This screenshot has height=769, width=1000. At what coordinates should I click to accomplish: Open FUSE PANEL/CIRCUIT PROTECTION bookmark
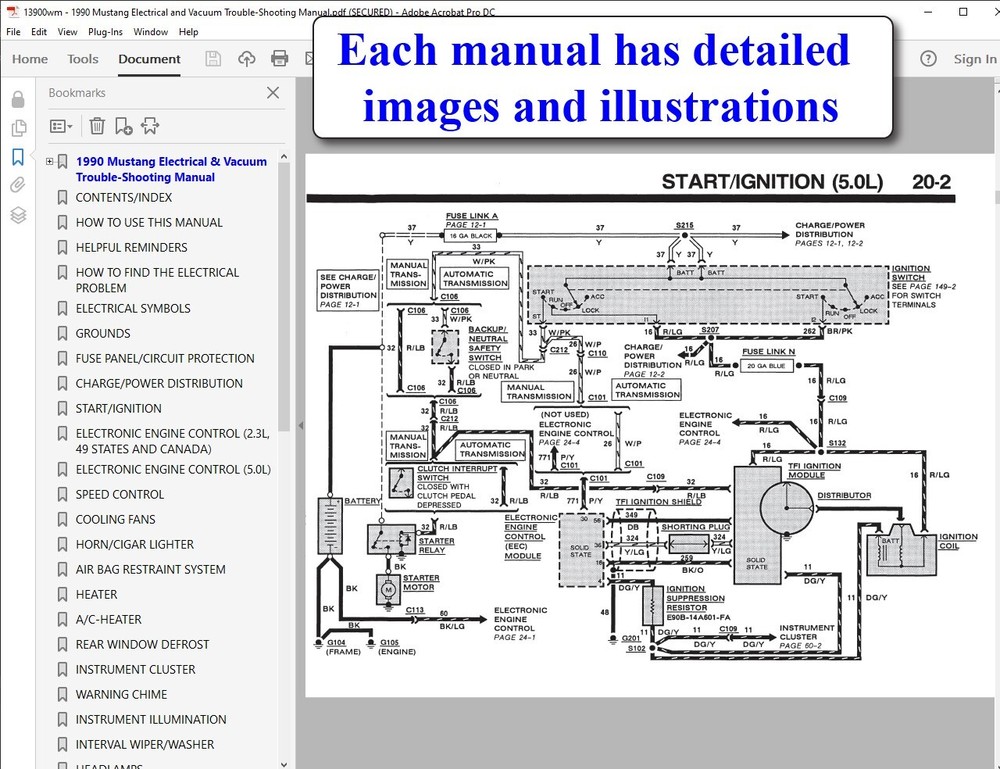pyautogui.click(x=165, y=358)
